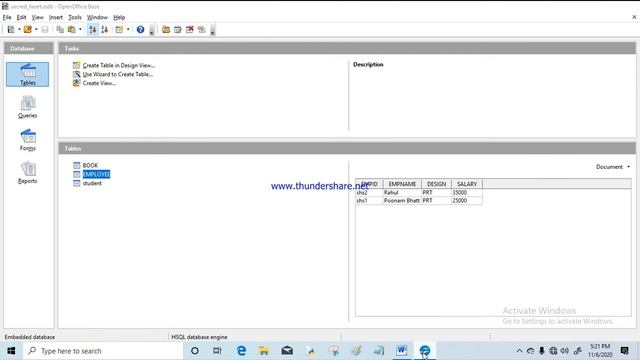Viewport: 640px width, 360px height.
Task: Select Reports in Database pane
Action: 27,172
